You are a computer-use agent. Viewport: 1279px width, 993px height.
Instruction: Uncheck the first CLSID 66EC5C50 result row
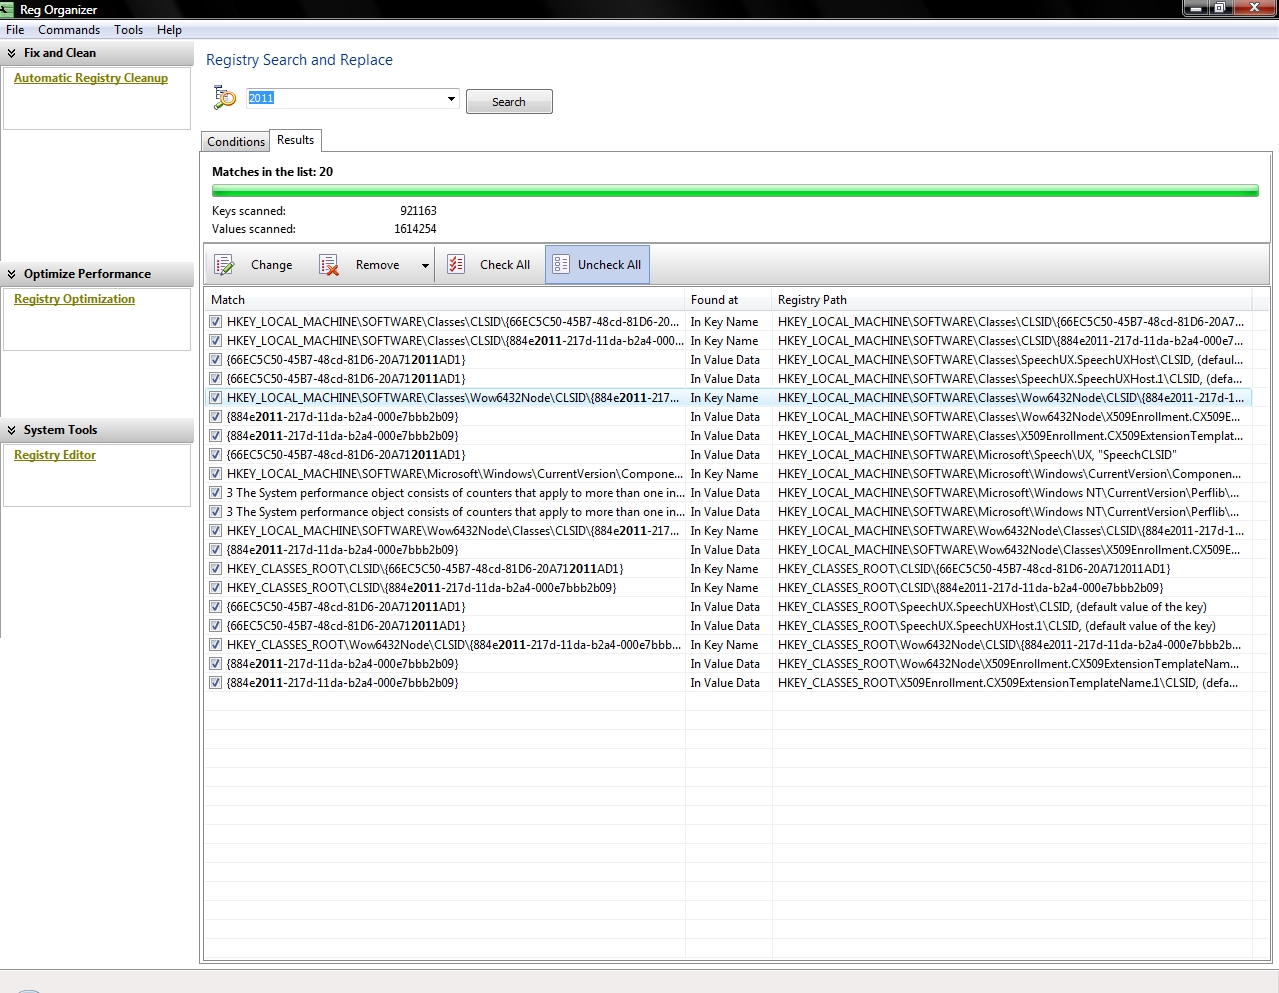click(x=215, y=322)
